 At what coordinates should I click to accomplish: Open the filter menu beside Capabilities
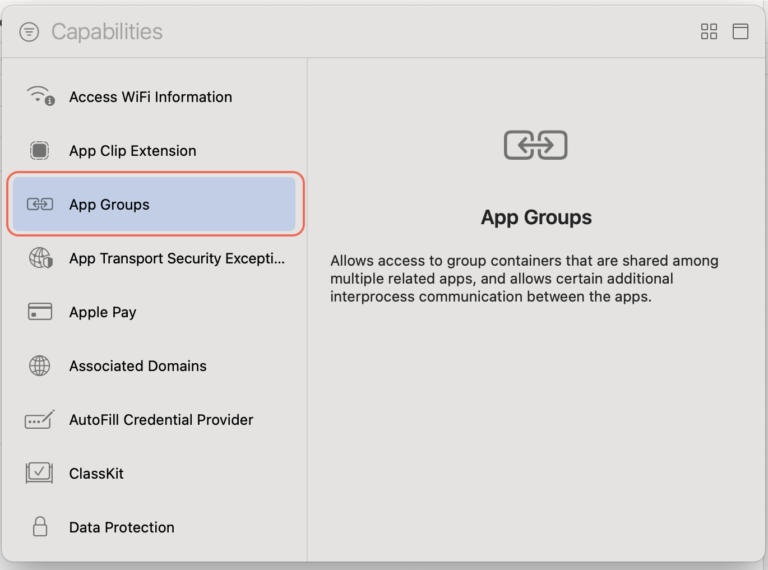click(x=30, y=32)
